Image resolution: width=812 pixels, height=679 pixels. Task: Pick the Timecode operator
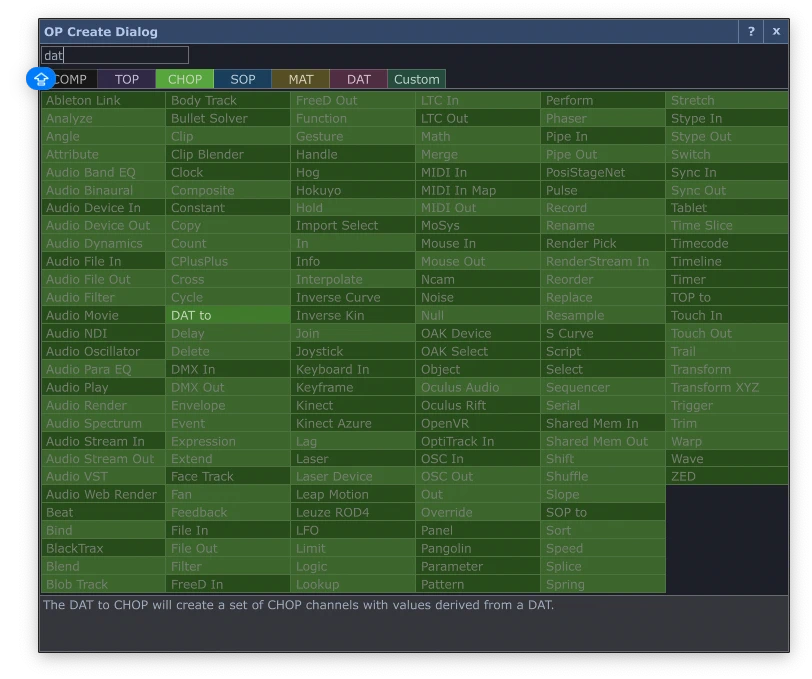click(727, 243)
